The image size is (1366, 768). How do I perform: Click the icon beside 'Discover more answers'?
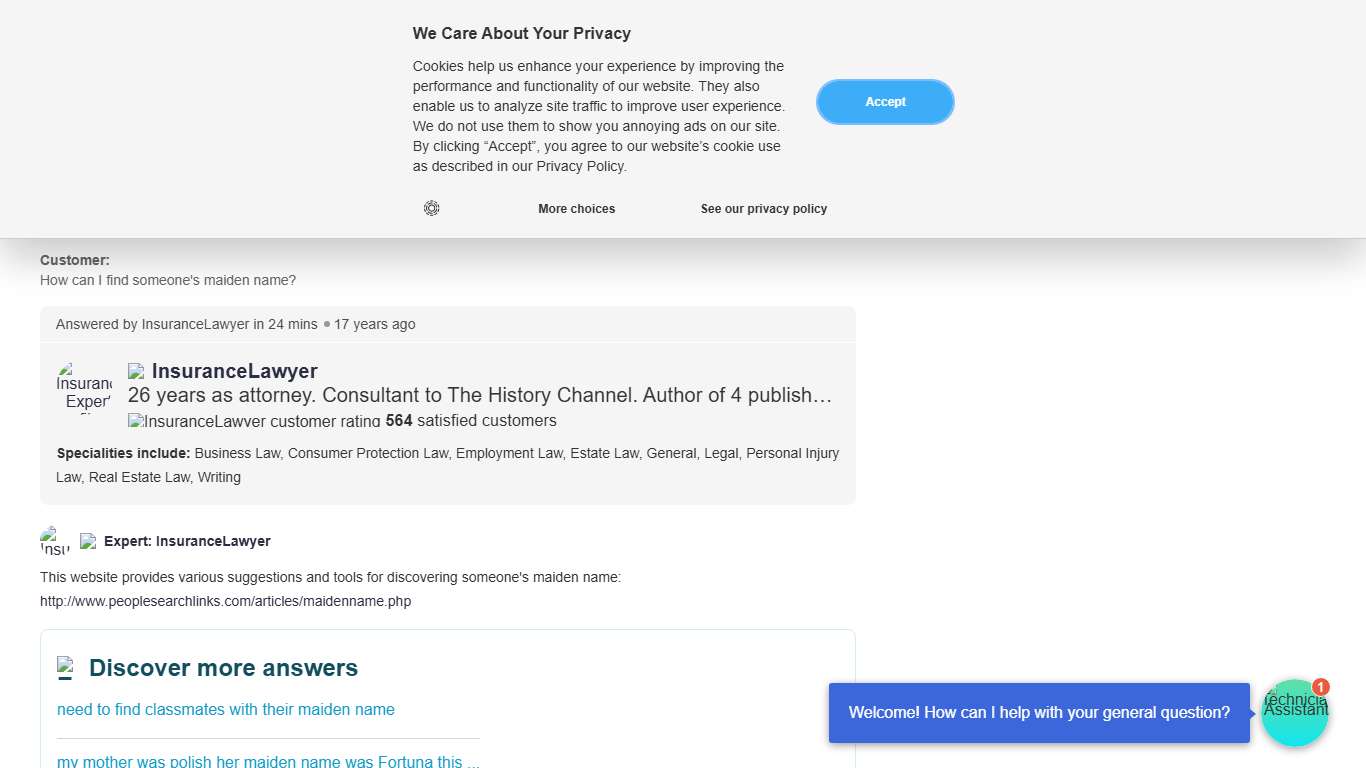click(65, 667)
